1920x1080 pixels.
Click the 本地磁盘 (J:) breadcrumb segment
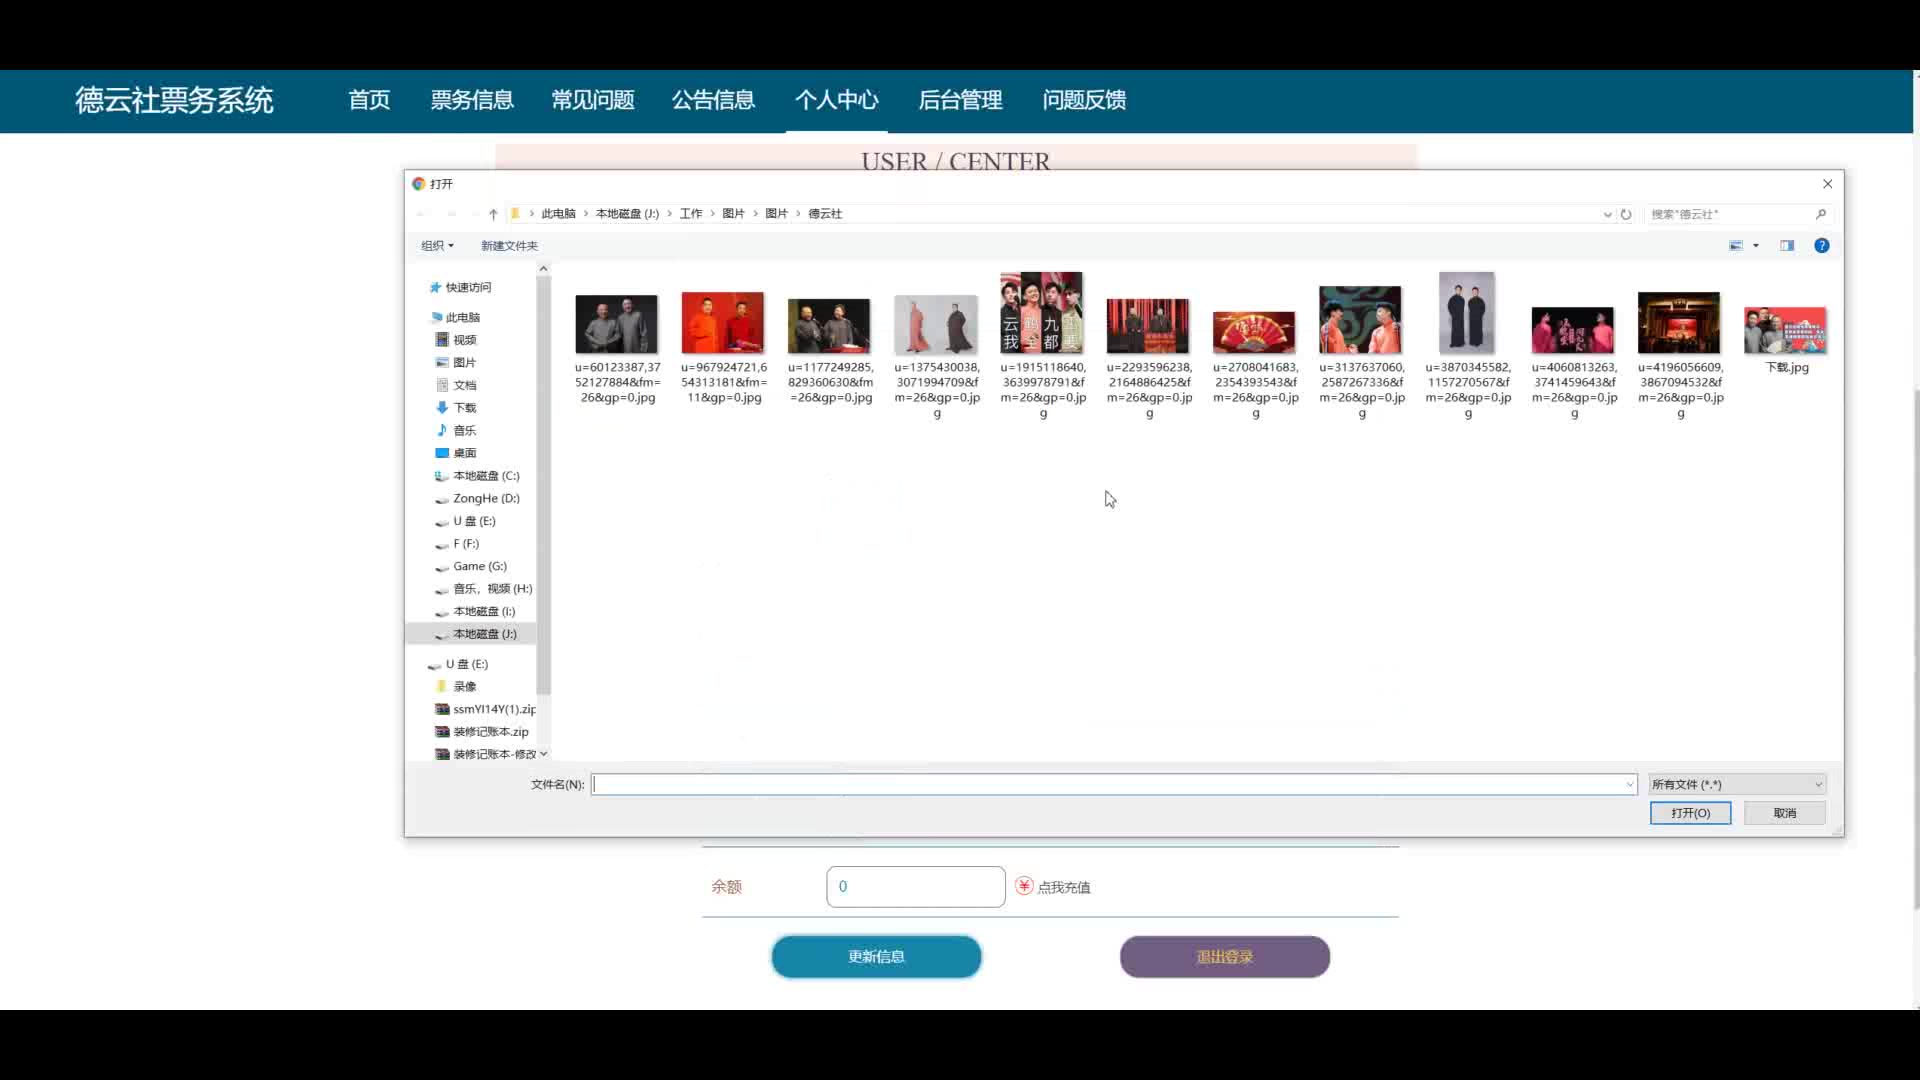pos(627,214)
